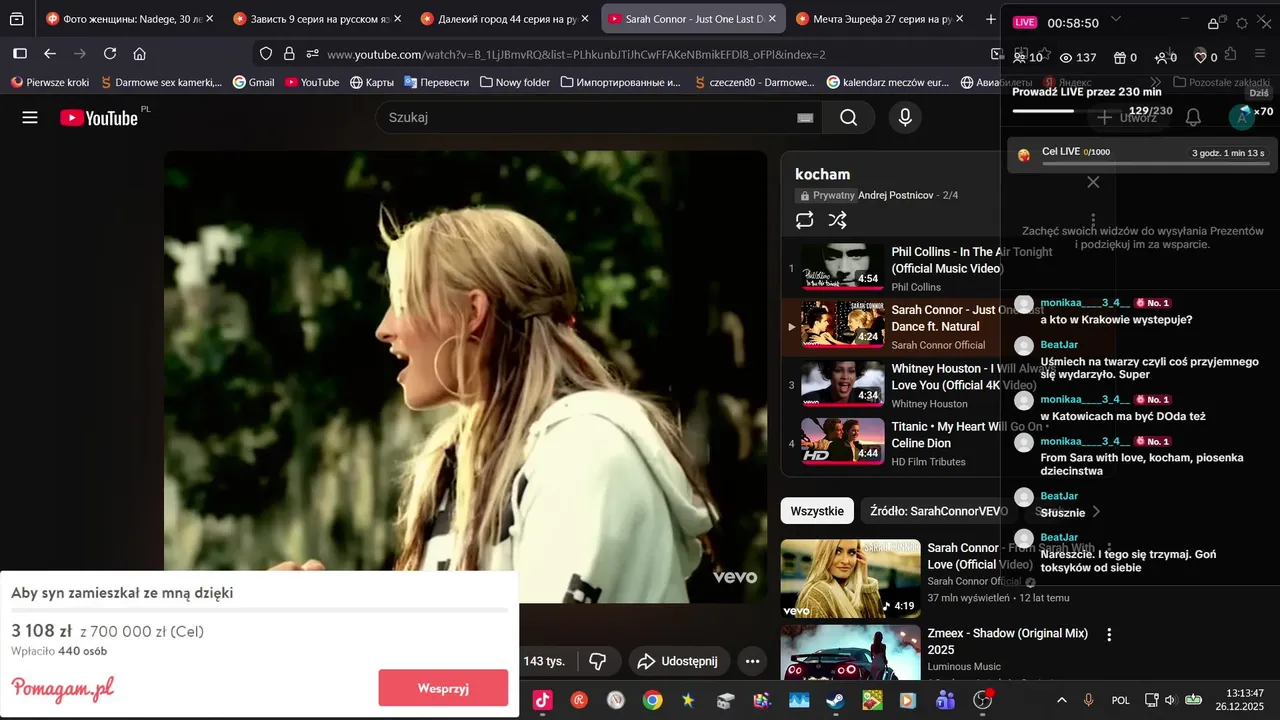This screenshot has height=720, width=1280.
Task: Click the site padlock security icon
Action: pyautogui.click(x=289, y=54)
